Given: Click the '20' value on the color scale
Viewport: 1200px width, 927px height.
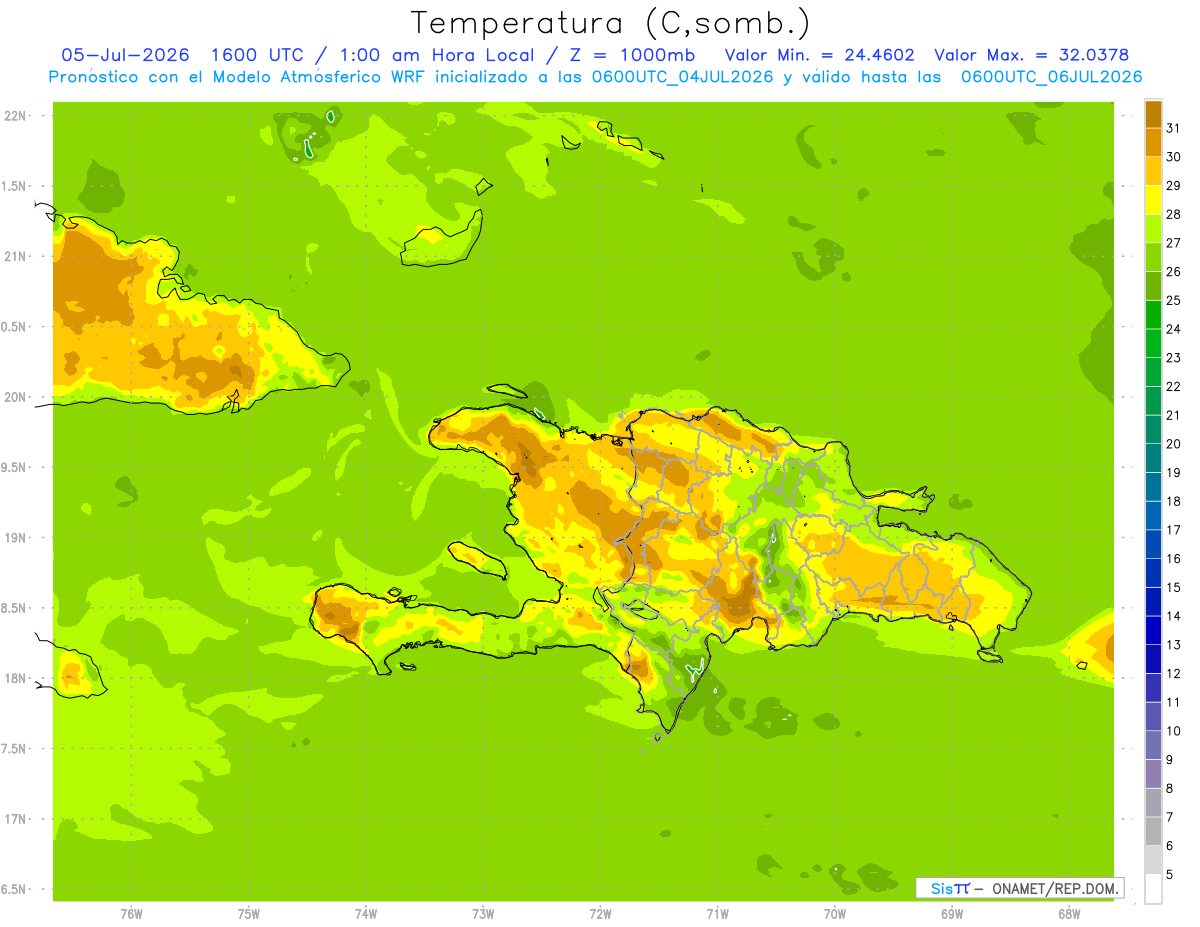Looking at the screenshot, I should coord(1172,444).
